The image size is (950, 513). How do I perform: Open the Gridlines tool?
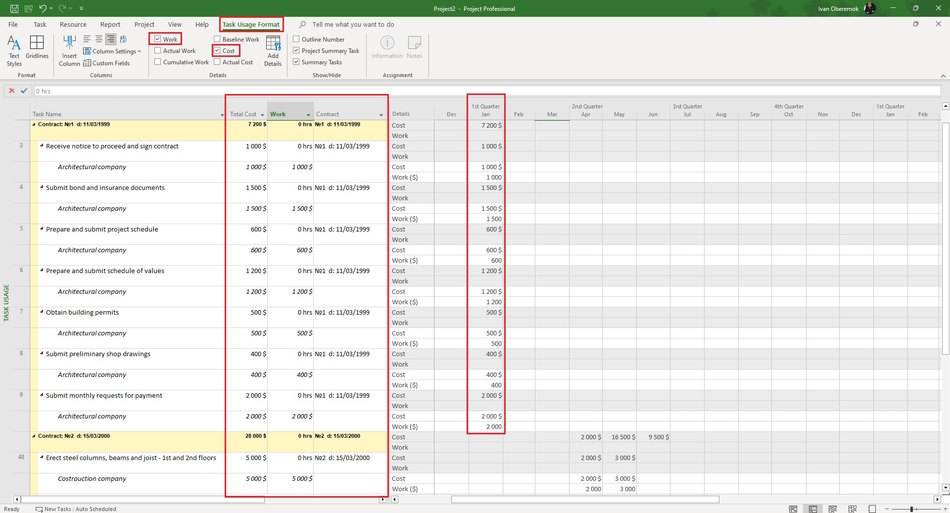click(x=36, y=48)
